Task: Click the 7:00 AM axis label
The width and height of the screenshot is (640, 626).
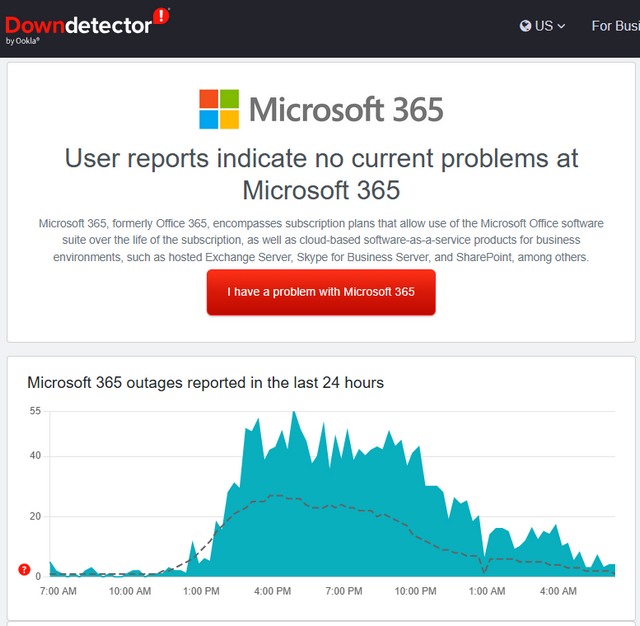Action: [58, 591]
